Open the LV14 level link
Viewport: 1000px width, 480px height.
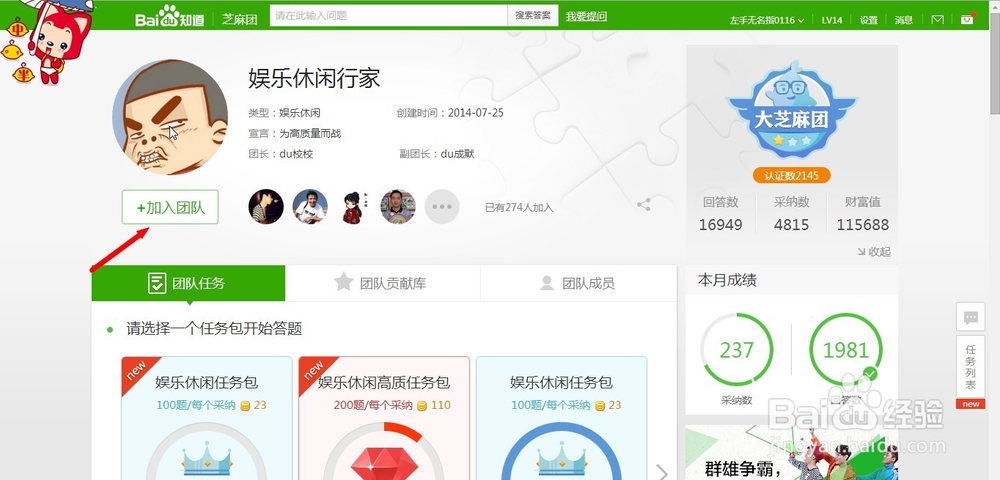(832, 20)
